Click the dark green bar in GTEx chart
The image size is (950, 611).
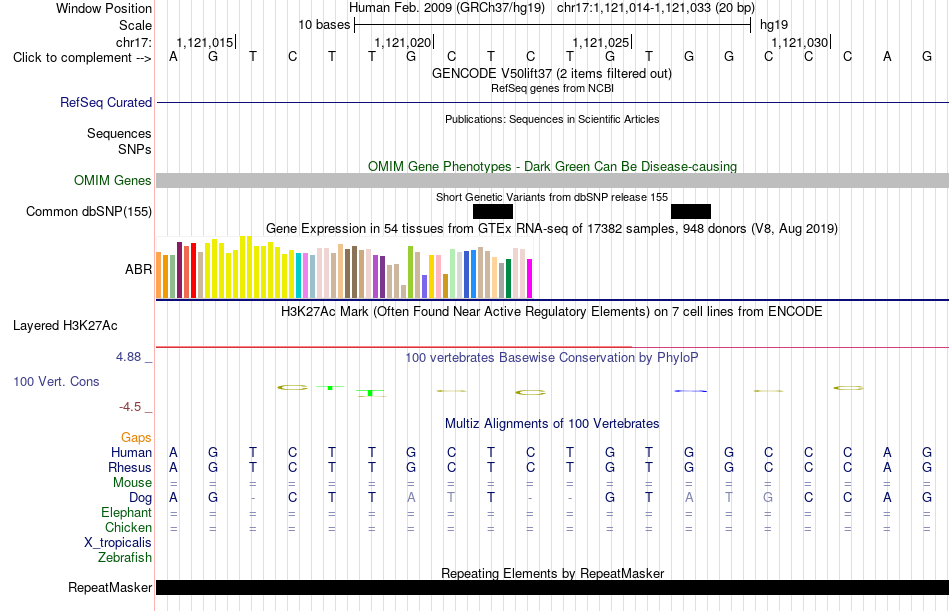[x=508, y=279]
